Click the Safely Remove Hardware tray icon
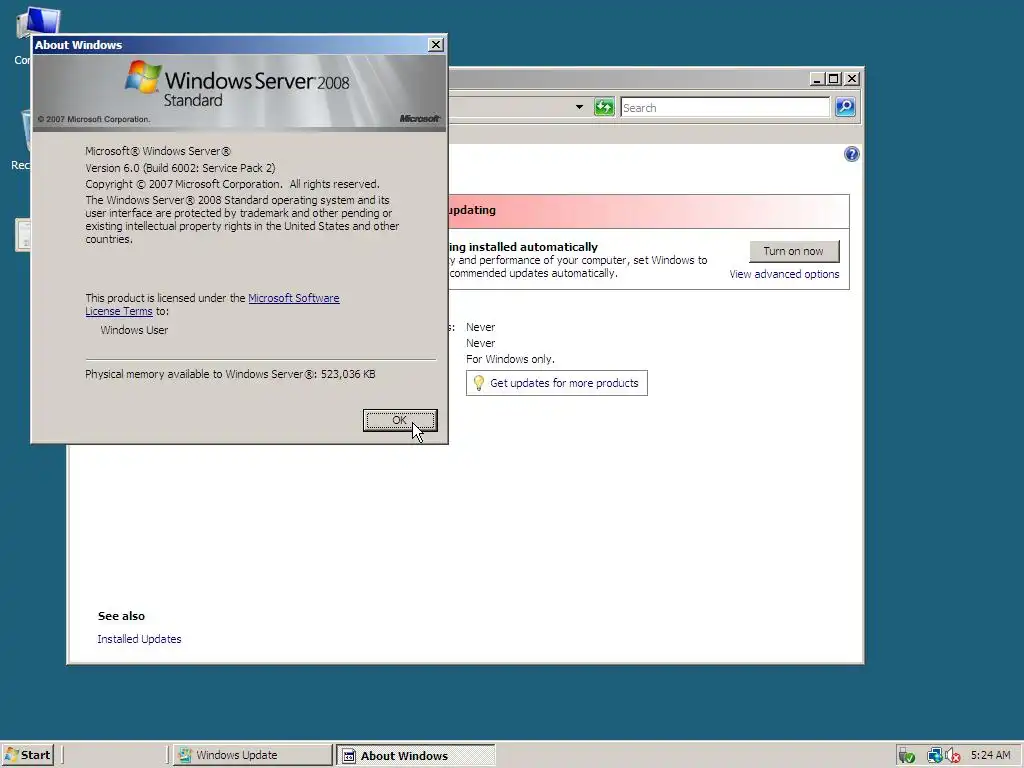This screenshot has height=768, width=1024. 906,756
